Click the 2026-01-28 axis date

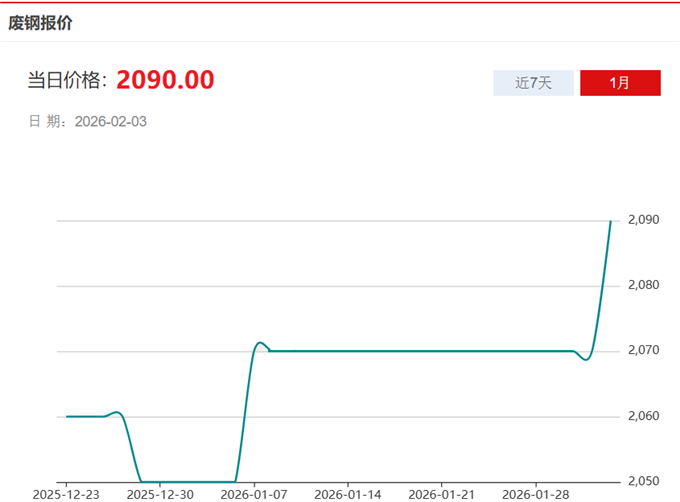536,494
